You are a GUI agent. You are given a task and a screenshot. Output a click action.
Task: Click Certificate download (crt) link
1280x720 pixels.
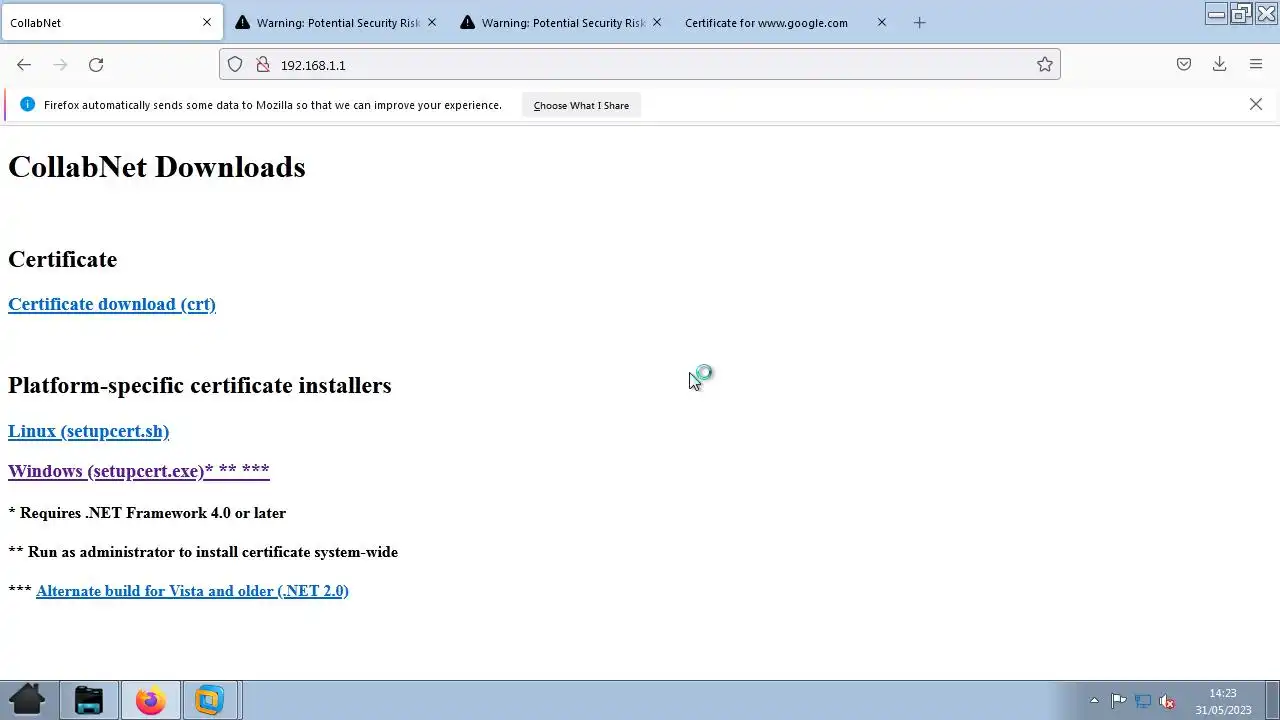click(112, 304)
